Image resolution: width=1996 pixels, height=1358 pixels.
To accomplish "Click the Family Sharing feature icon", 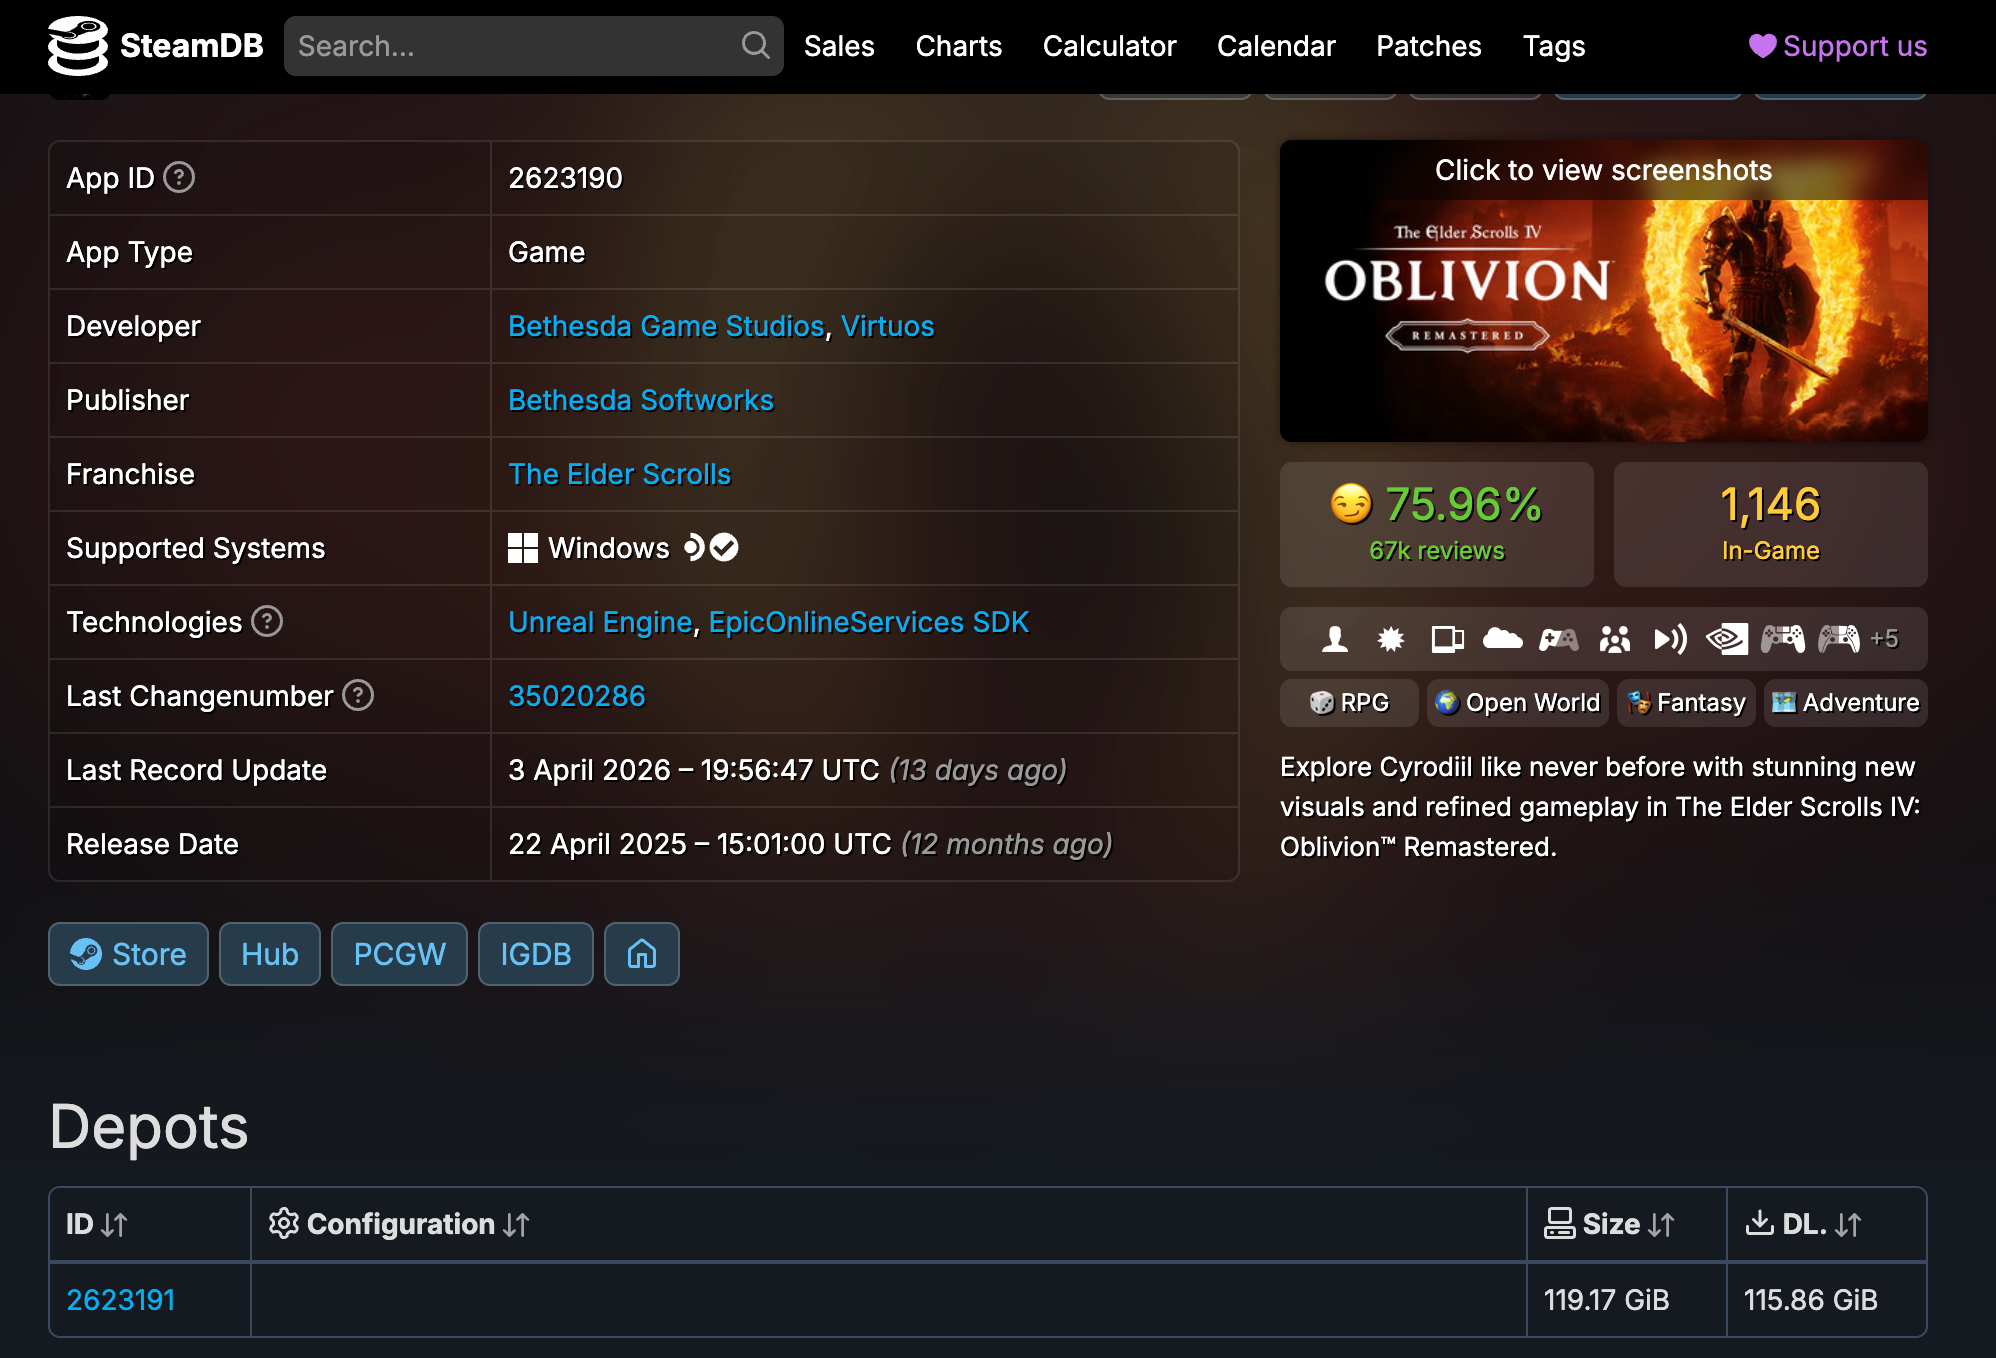I will point(1616,639).
